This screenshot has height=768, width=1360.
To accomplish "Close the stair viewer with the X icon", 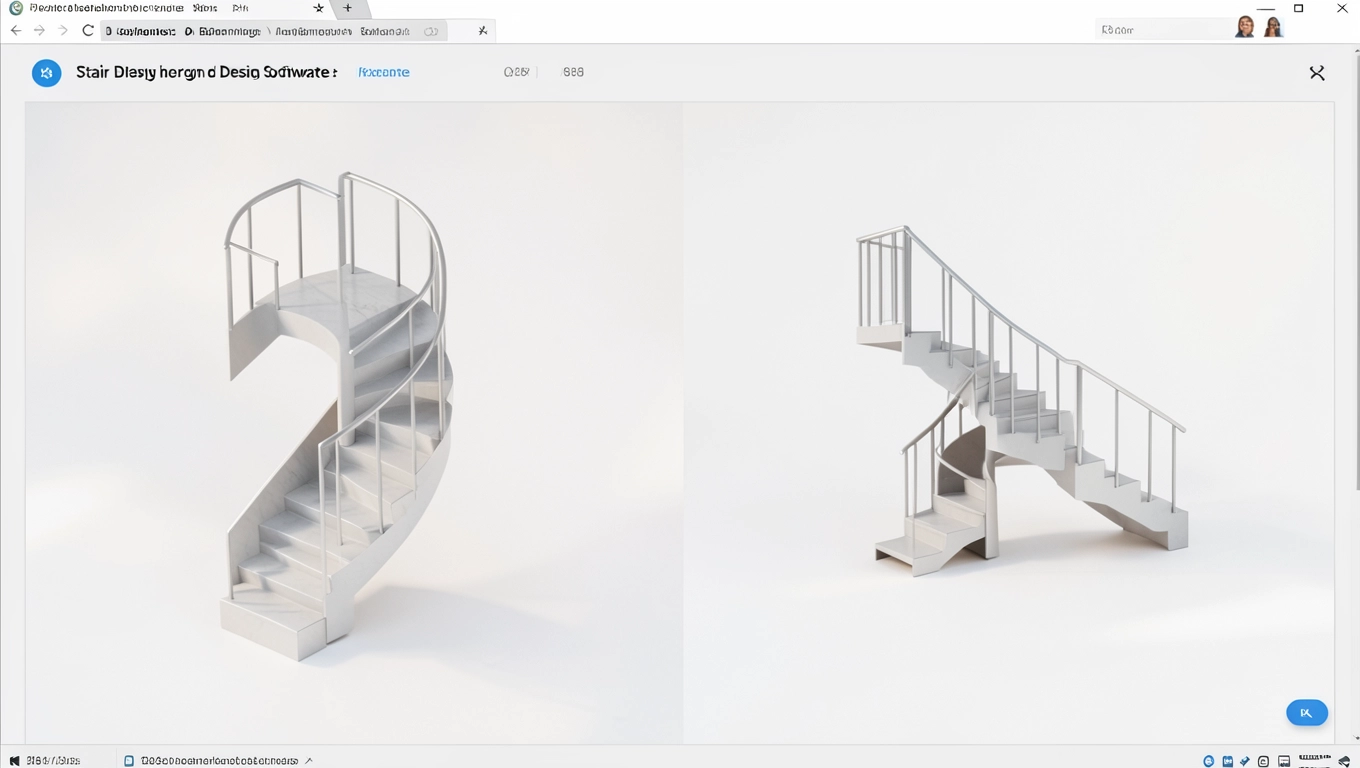I will (x=1316, y=73).
